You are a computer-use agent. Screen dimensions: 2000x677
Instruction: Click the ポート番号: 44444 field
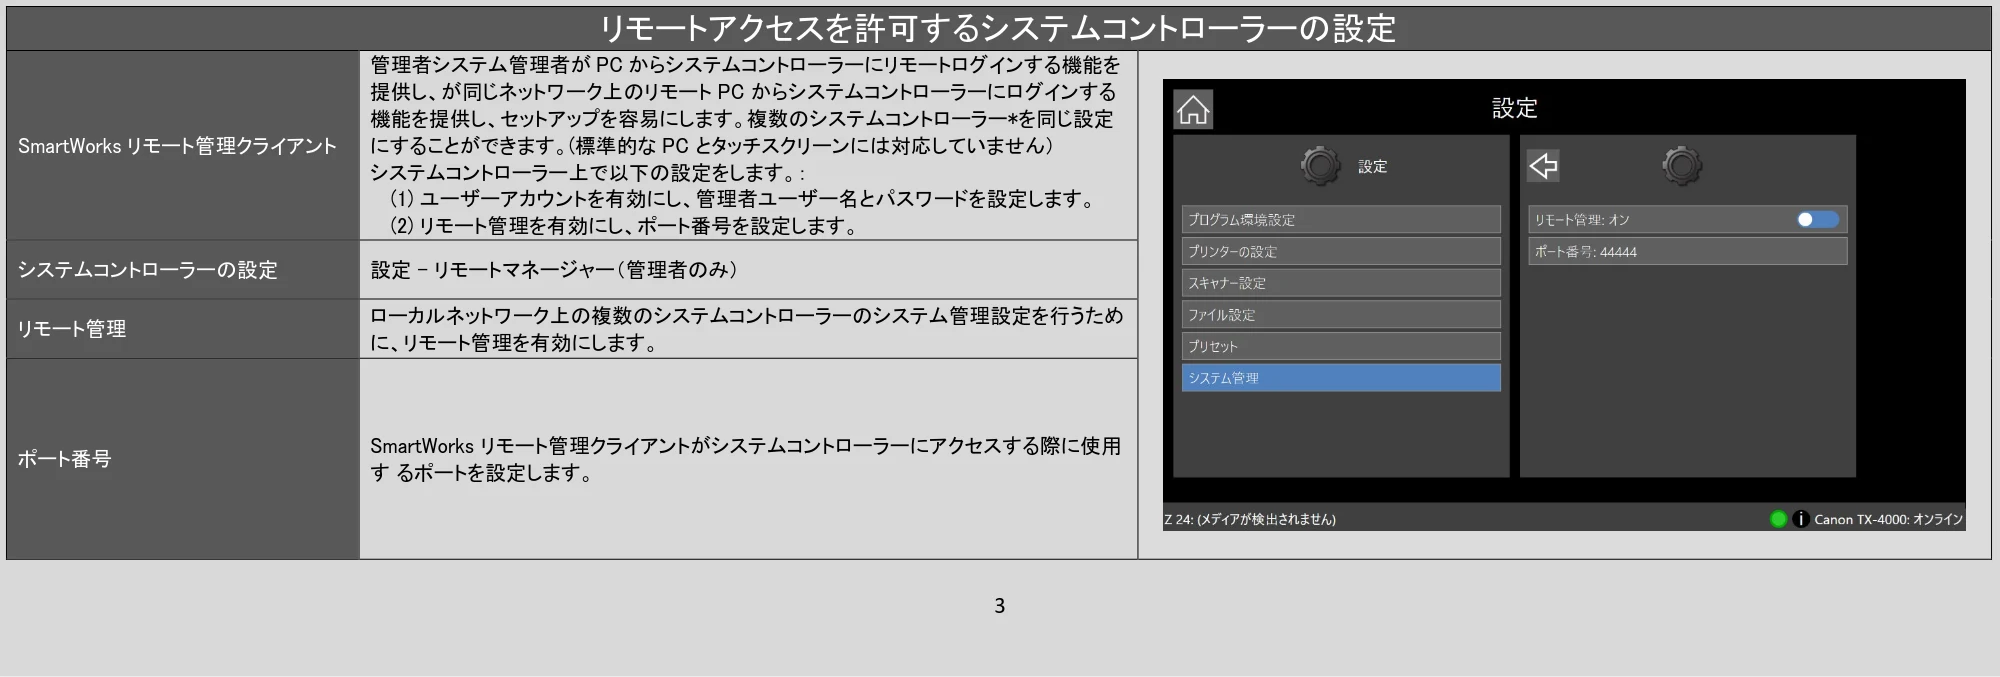coord(1687,251)
